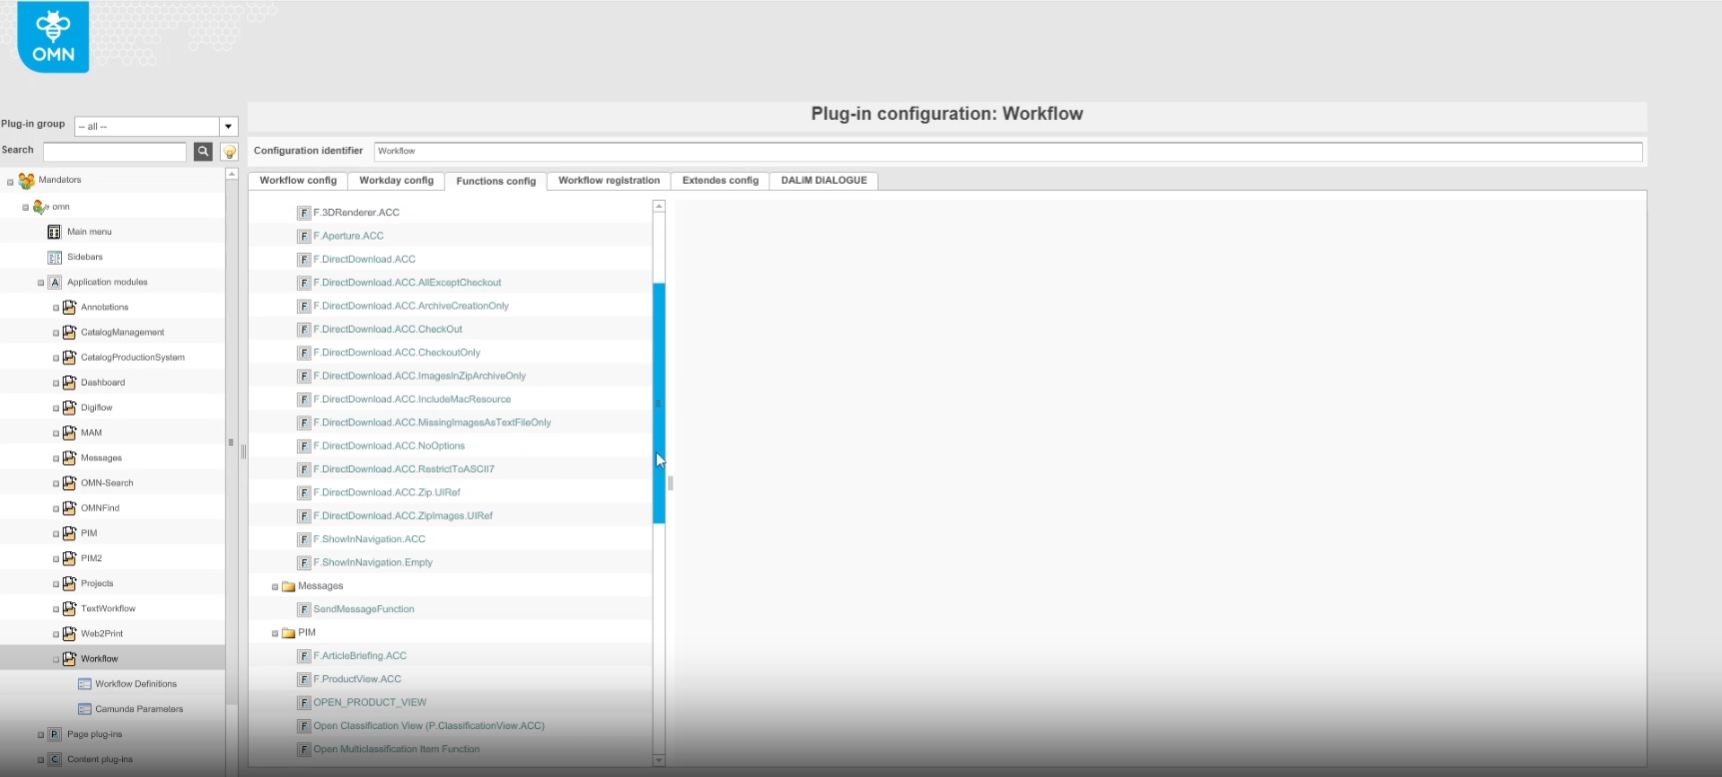Click the functions list scroll down arrow
The image size is (1722, 777).
[x=659, y=761]
